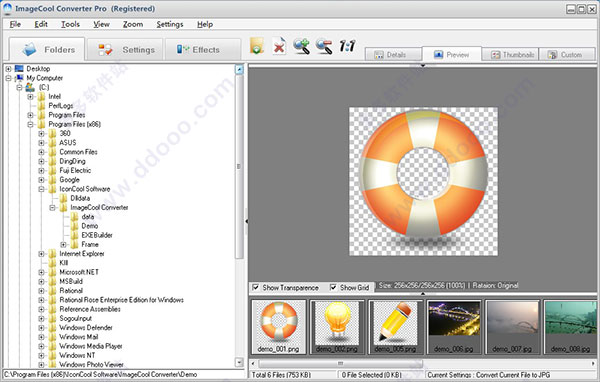The width and height of the screenshot is (600, 382).
Task: Click the Desktop icon in folder tree
Action: [x=19, y=69]
